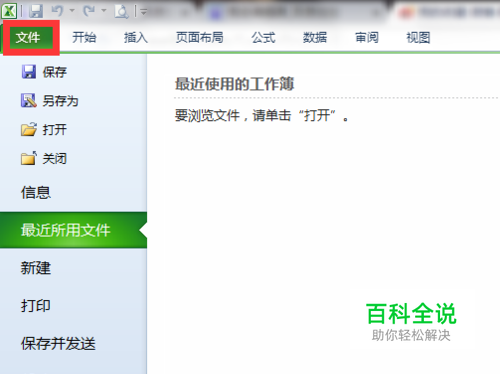
Task: Click the Undo arrow in quick access toolbar
Action: pyautogui.click(x=57, y=11)
